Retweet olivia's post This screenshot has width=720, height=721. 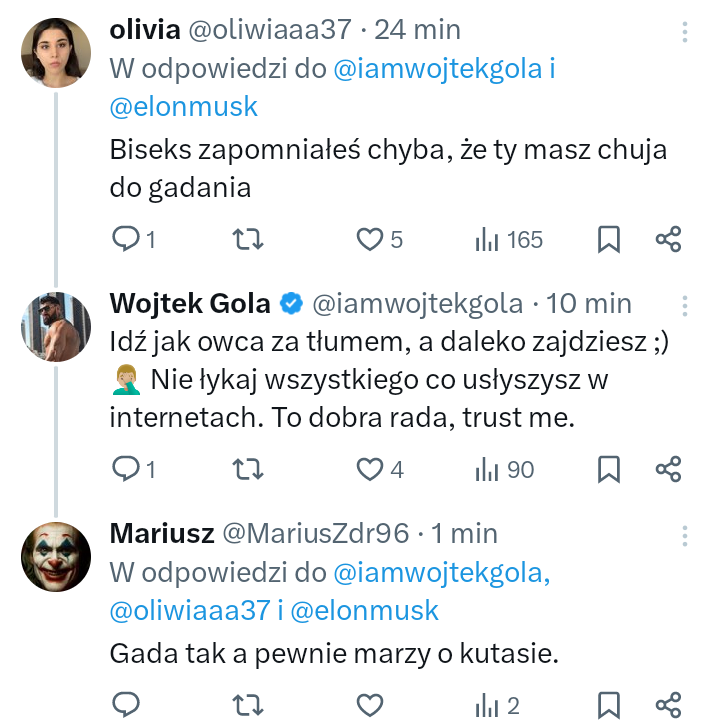pos(247,239)
